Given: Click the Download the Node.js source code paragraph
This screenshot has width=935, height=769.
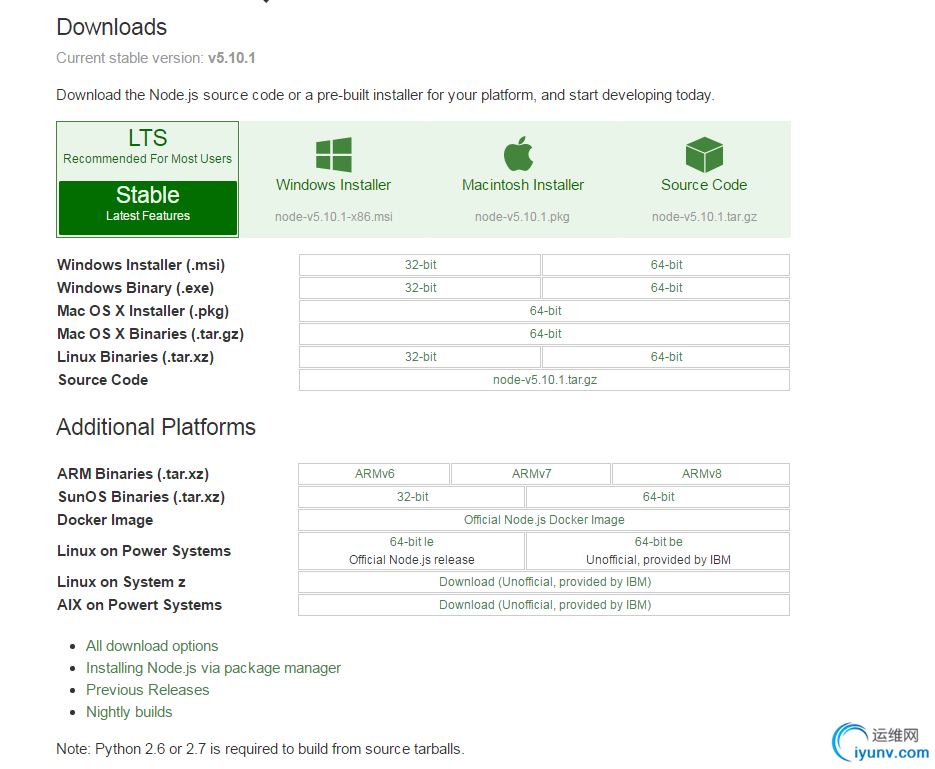Looking at the screenshot, I should pyautogui.click(x=385, y=95).
